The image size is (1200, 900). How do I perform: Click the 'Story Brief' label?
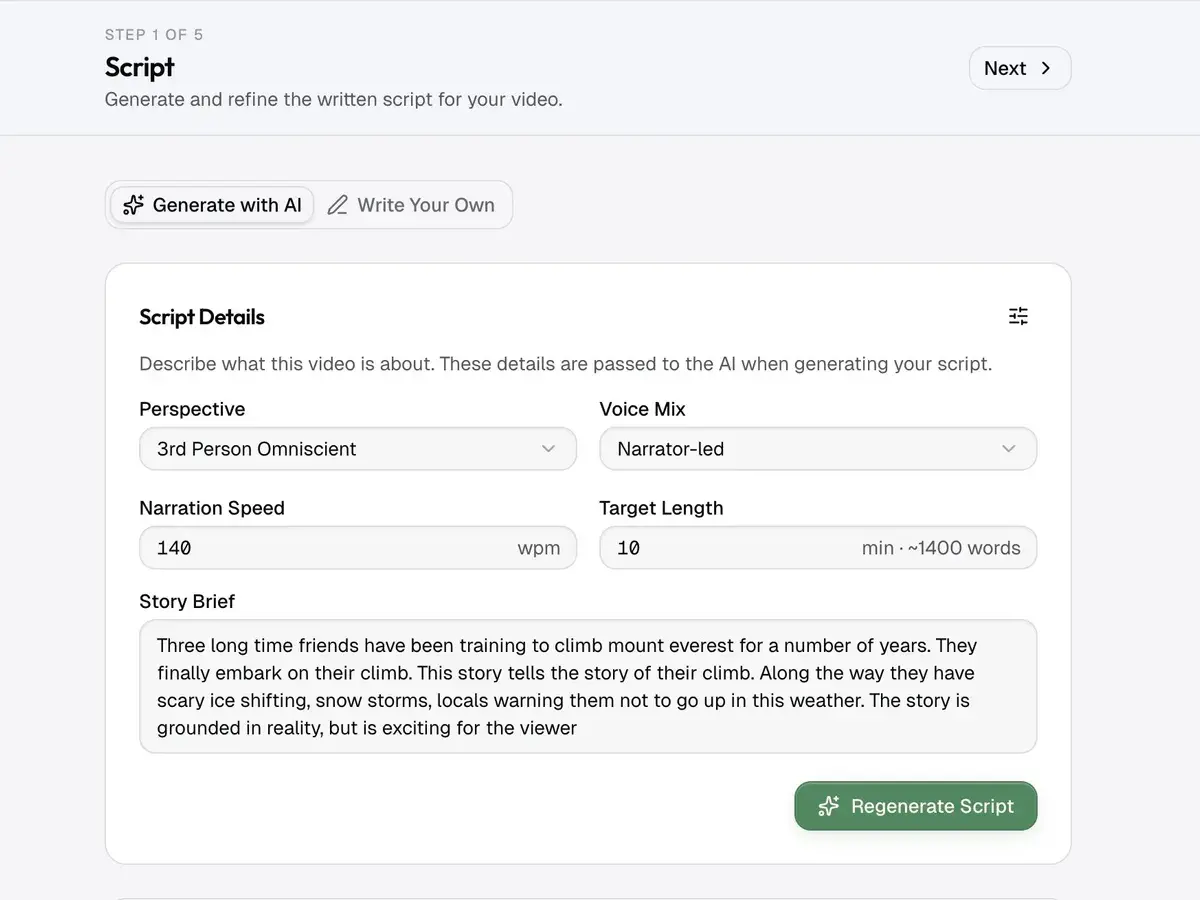(x=187, y=601)
